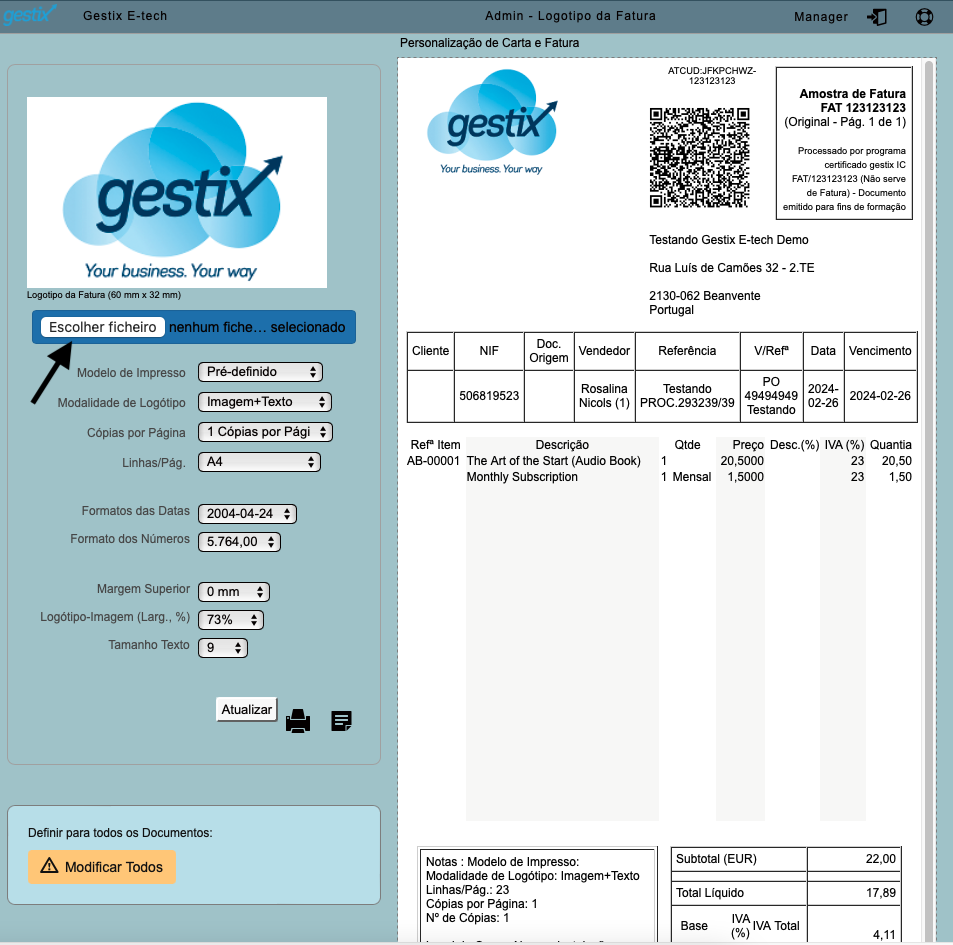Open Linhas/Pág. A4 dropdown
Viewport: 953px width, 945px height.
pos(259,462)
